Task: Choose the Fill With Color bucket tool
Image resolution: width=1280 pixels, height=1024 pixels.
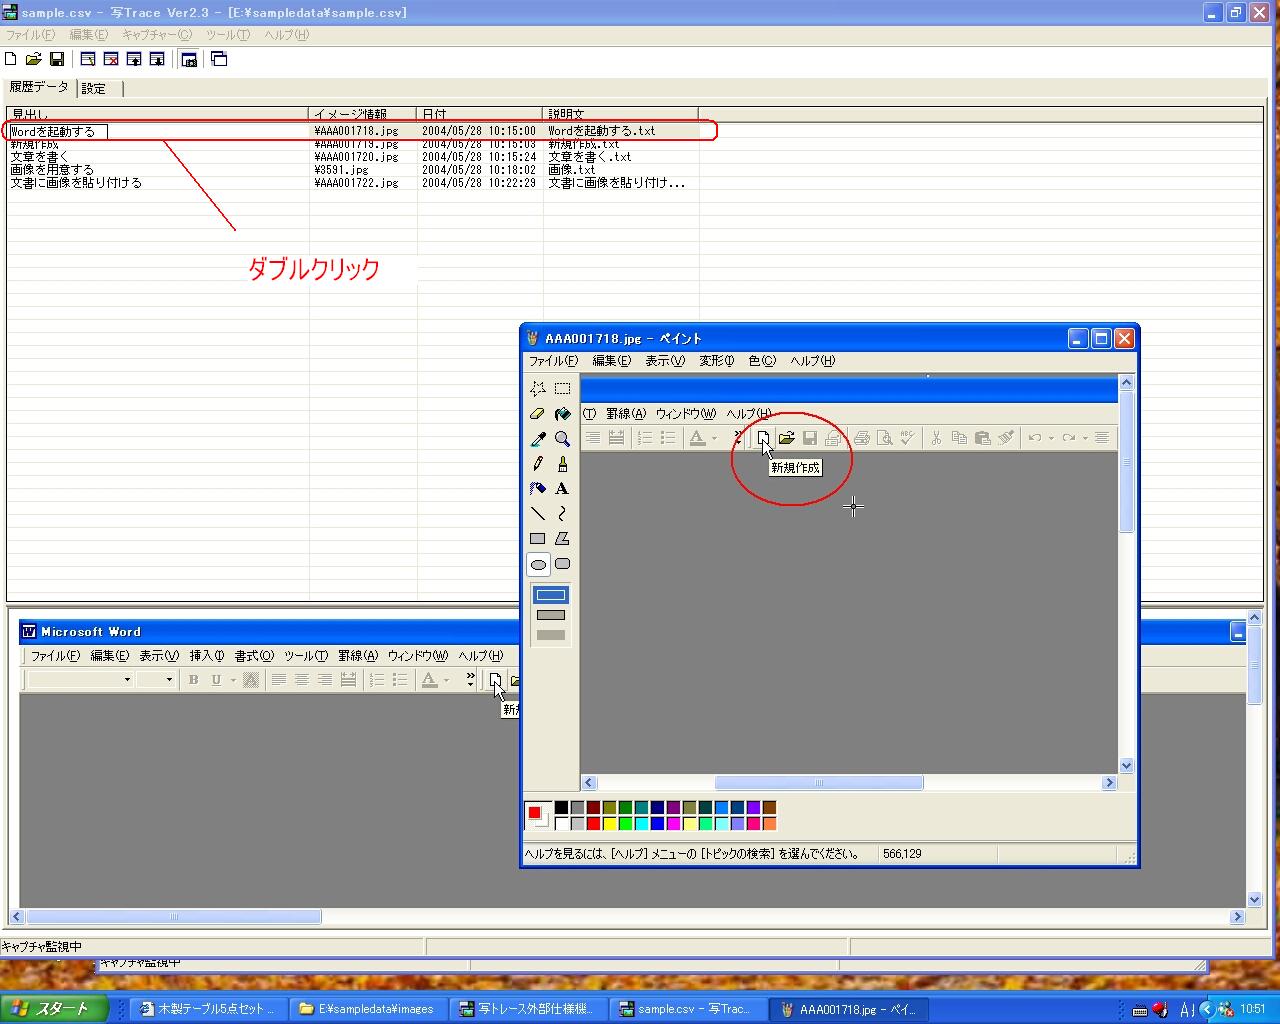Action: coord(563,413)
